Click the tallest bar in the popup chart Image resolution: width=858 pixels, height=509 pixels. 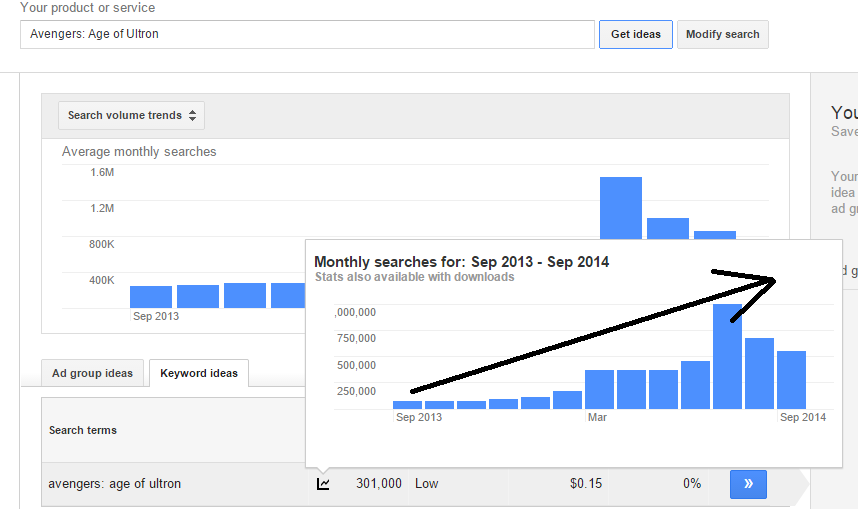(x=727, y=356)
